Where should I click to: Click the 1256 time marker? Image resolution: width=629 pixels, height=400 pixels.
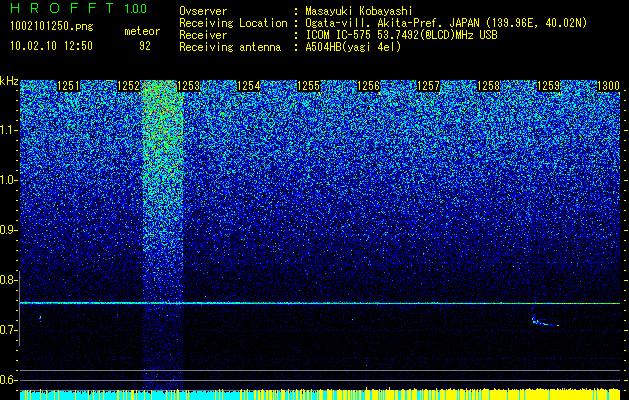[369, 86]
